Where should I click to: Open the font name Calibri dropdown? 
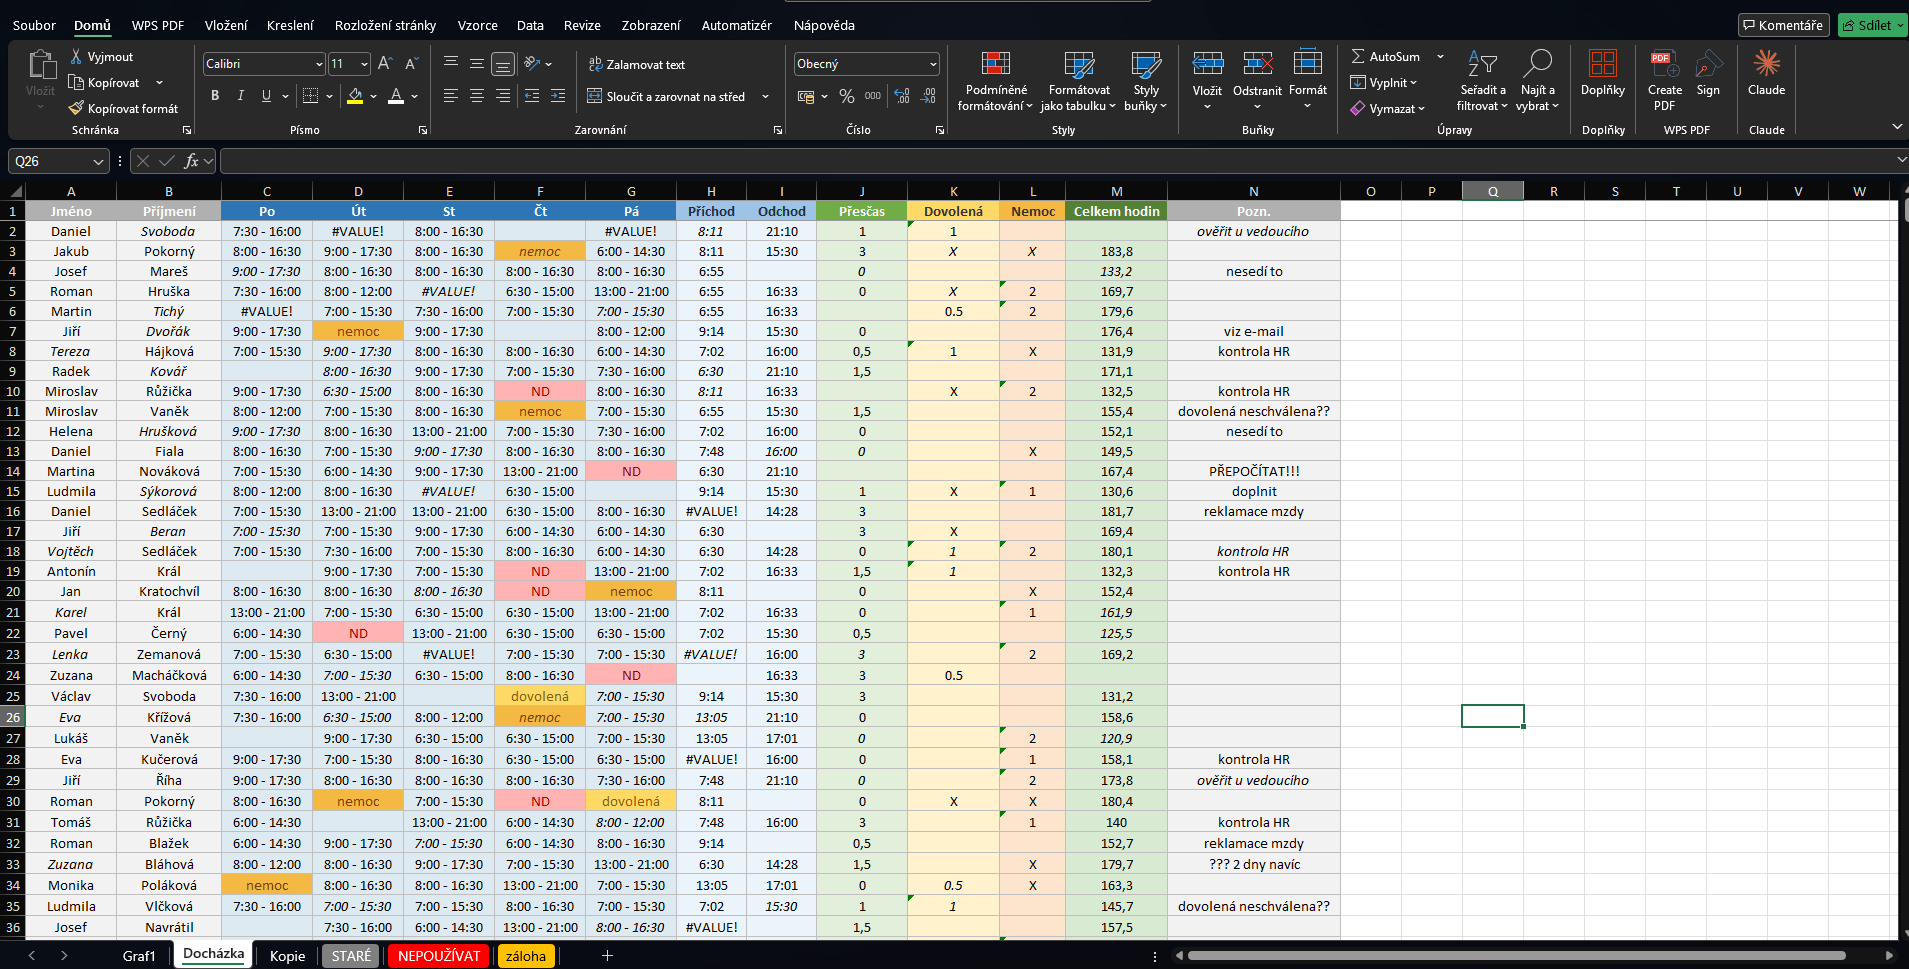click(x=319, y=64)
